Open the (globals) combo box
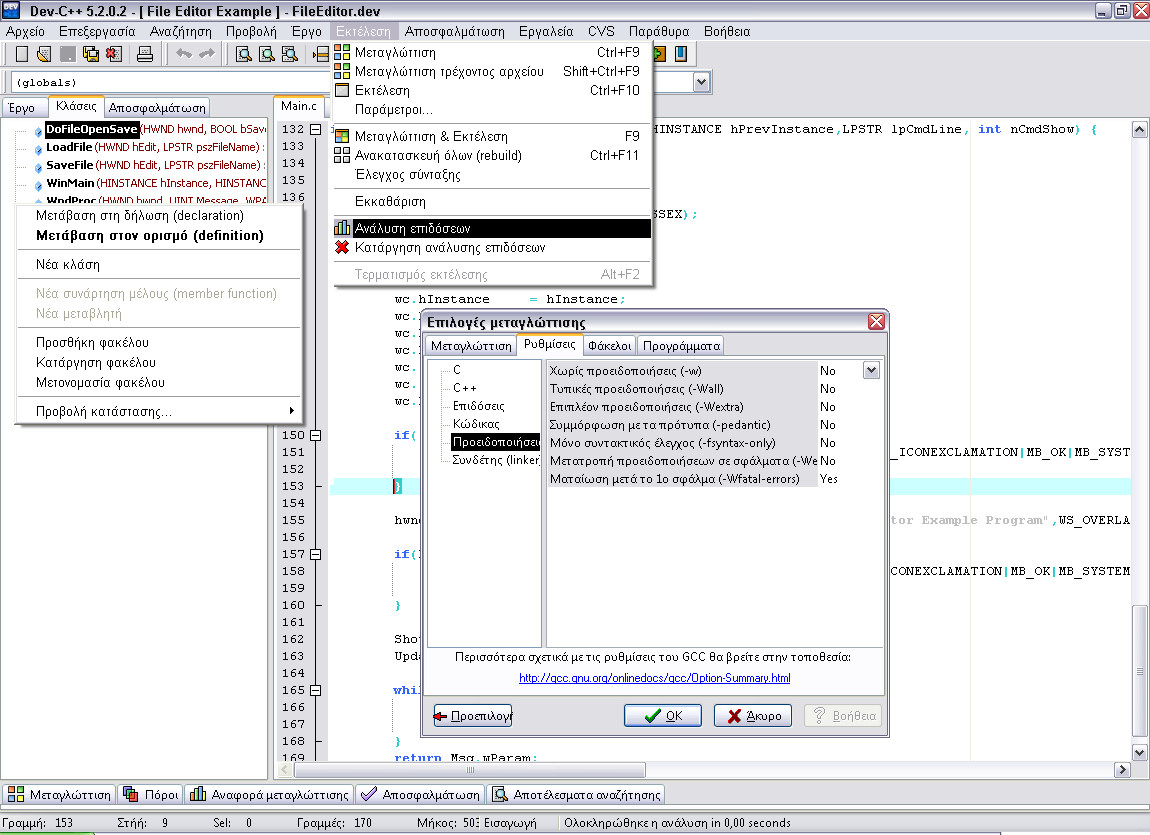Screen dimensions: 1150x835 [x=169, y=82]
